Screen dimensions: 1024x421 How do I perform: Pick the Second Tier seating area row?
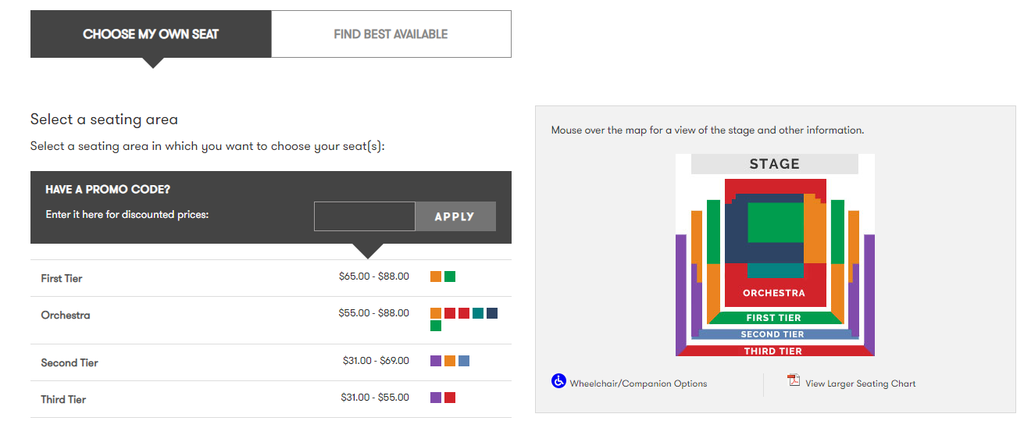click(x=271, y=362)
